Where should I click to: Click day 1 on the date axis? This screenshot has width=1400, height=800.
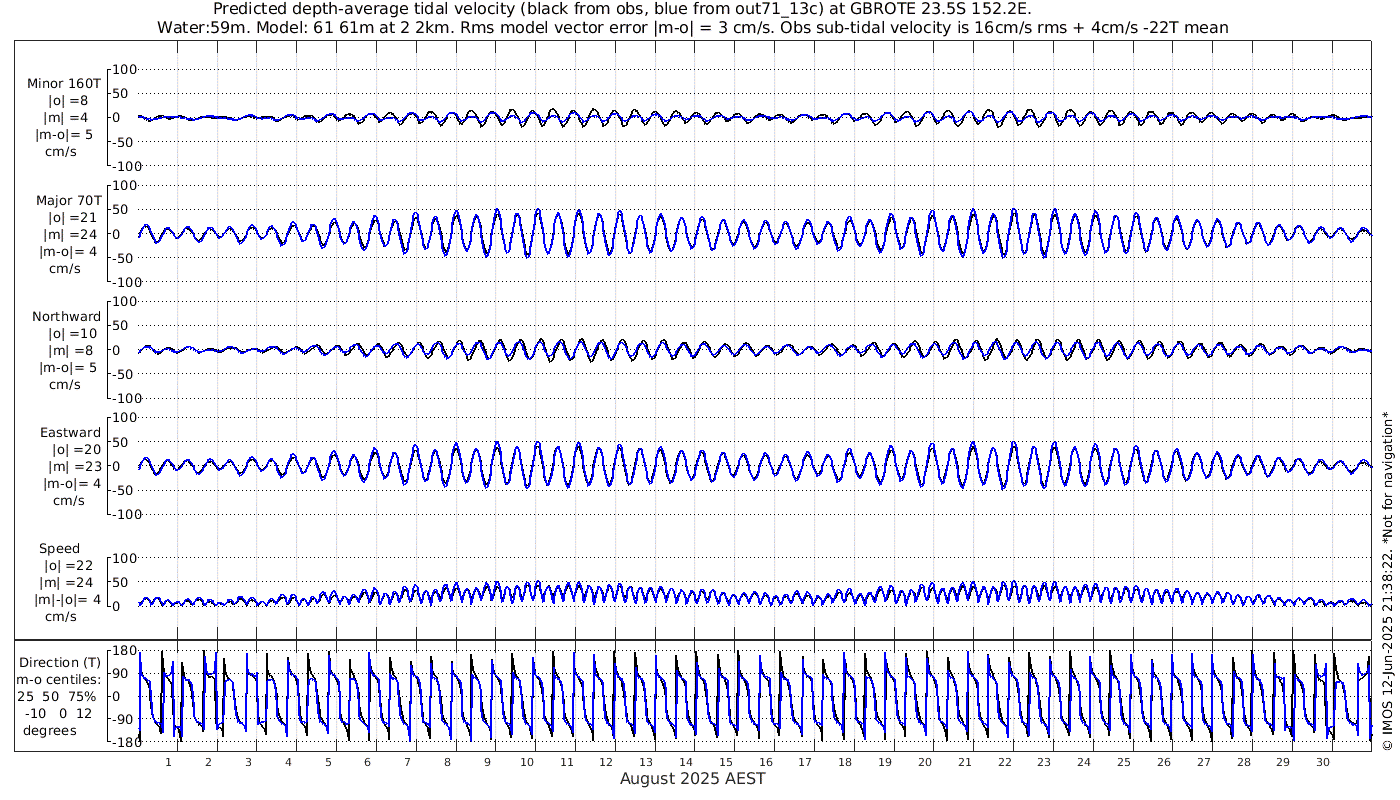(x=168, y=762)
